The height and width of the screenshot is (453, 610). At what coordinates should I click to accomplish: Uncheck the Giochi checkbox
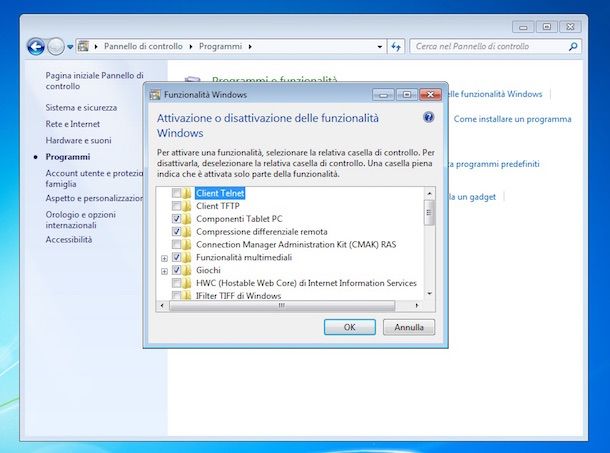click(x=176, y=270)
